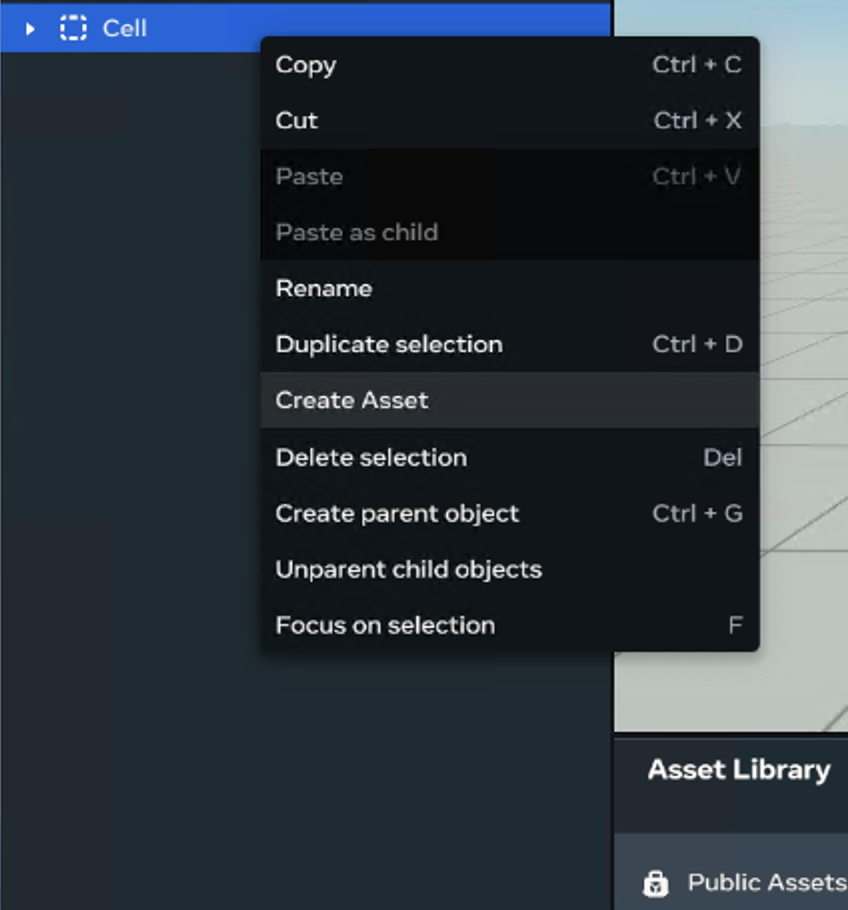Cut the selected Cell object
Screen dimensions: 848x910
[296, 120]
